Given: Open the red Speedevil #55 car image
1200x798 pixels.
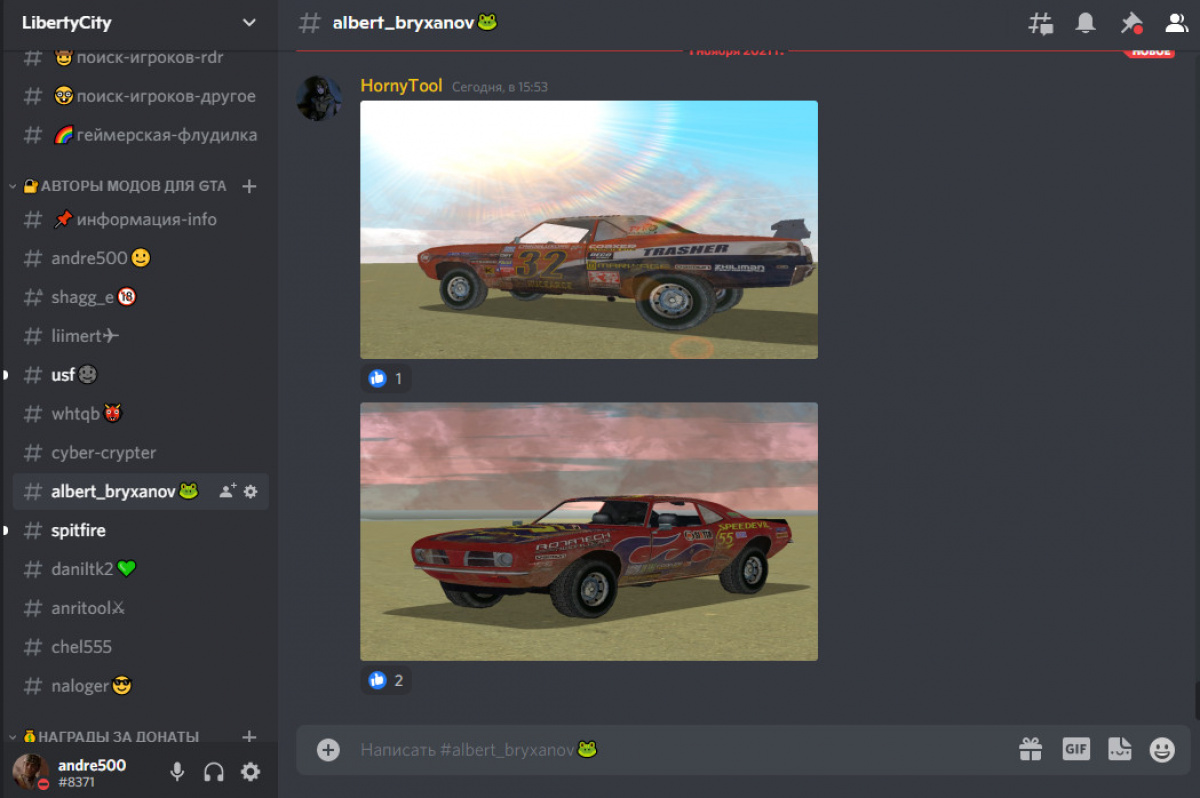Looking at the screenshot, I should coord(589,532).
